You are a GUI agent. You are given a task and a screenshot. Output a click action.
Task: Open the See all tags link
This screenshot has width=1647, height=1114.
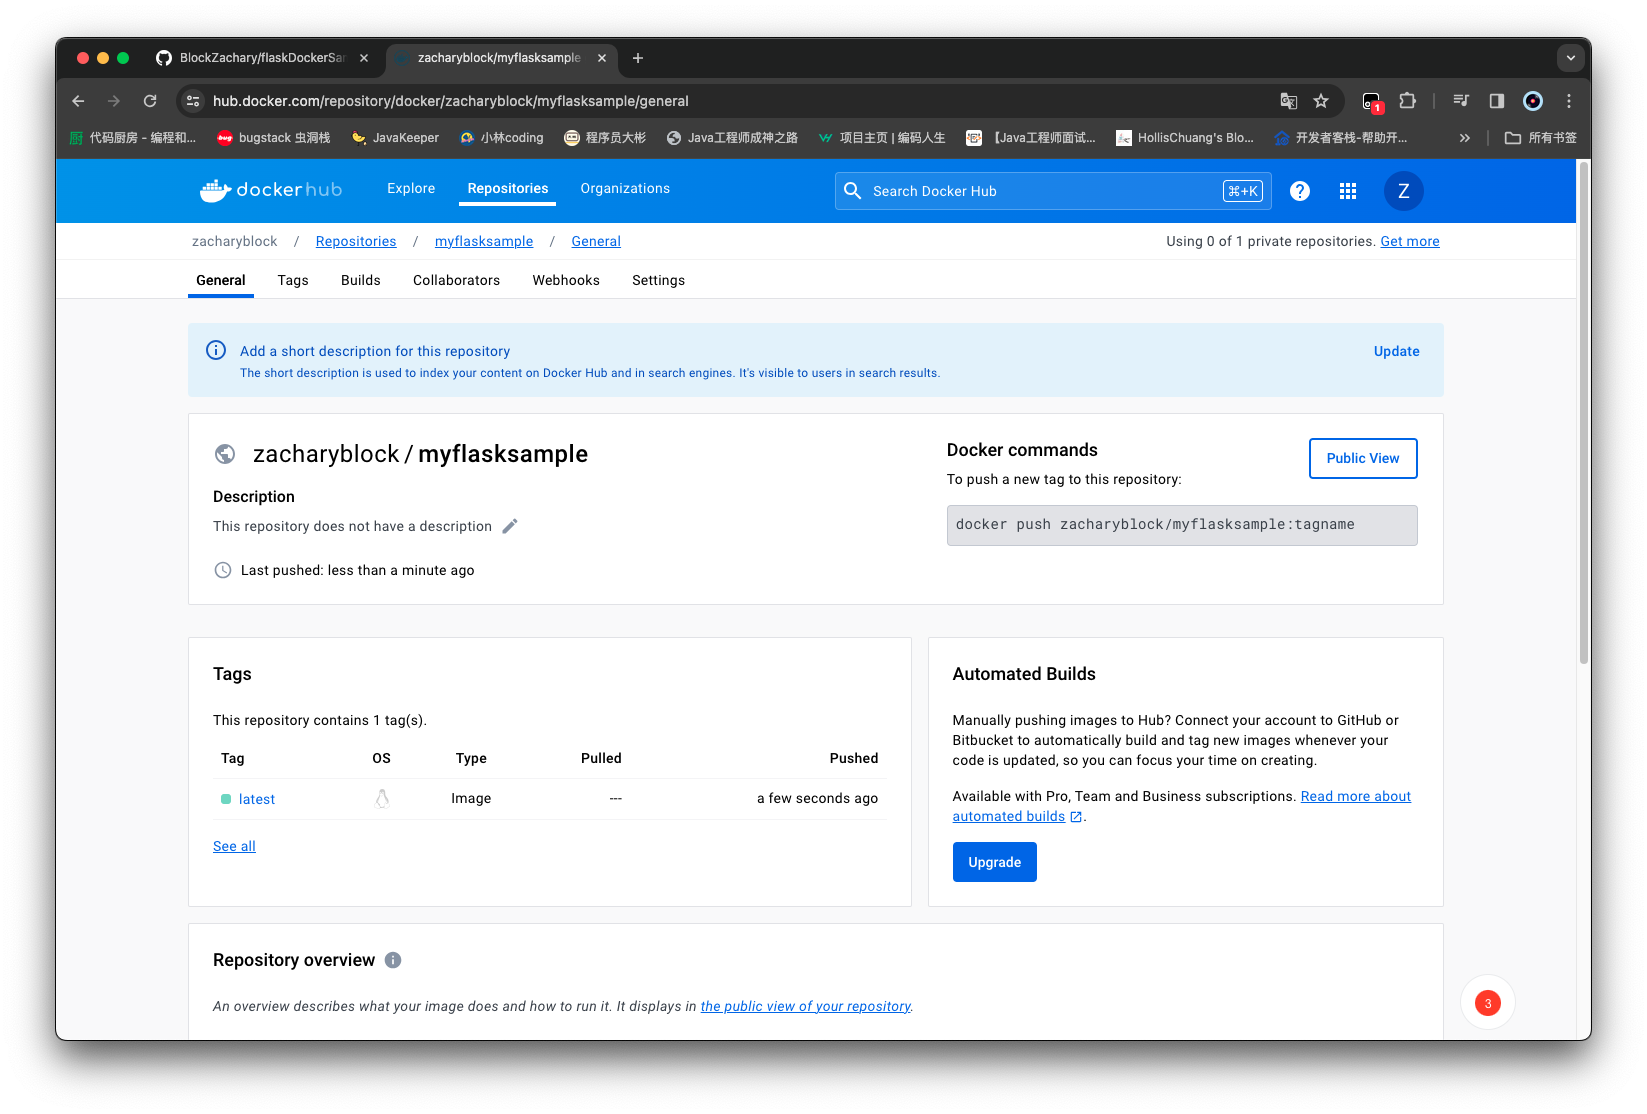pyautogui.click(x=234, y=846)
